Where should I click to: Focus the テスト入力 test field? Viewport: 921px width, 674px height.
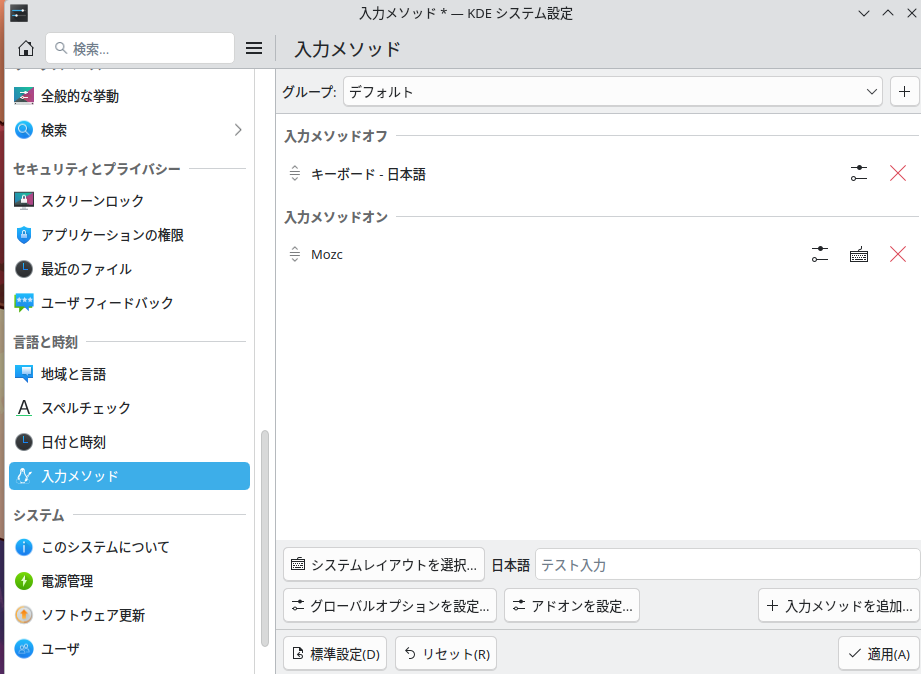[728, 565]
